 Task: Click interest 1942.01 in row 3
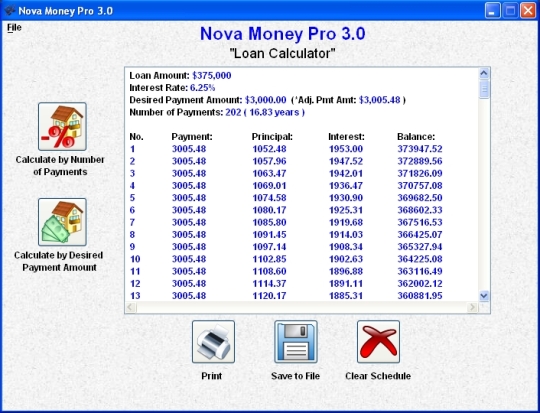(346, 173)
